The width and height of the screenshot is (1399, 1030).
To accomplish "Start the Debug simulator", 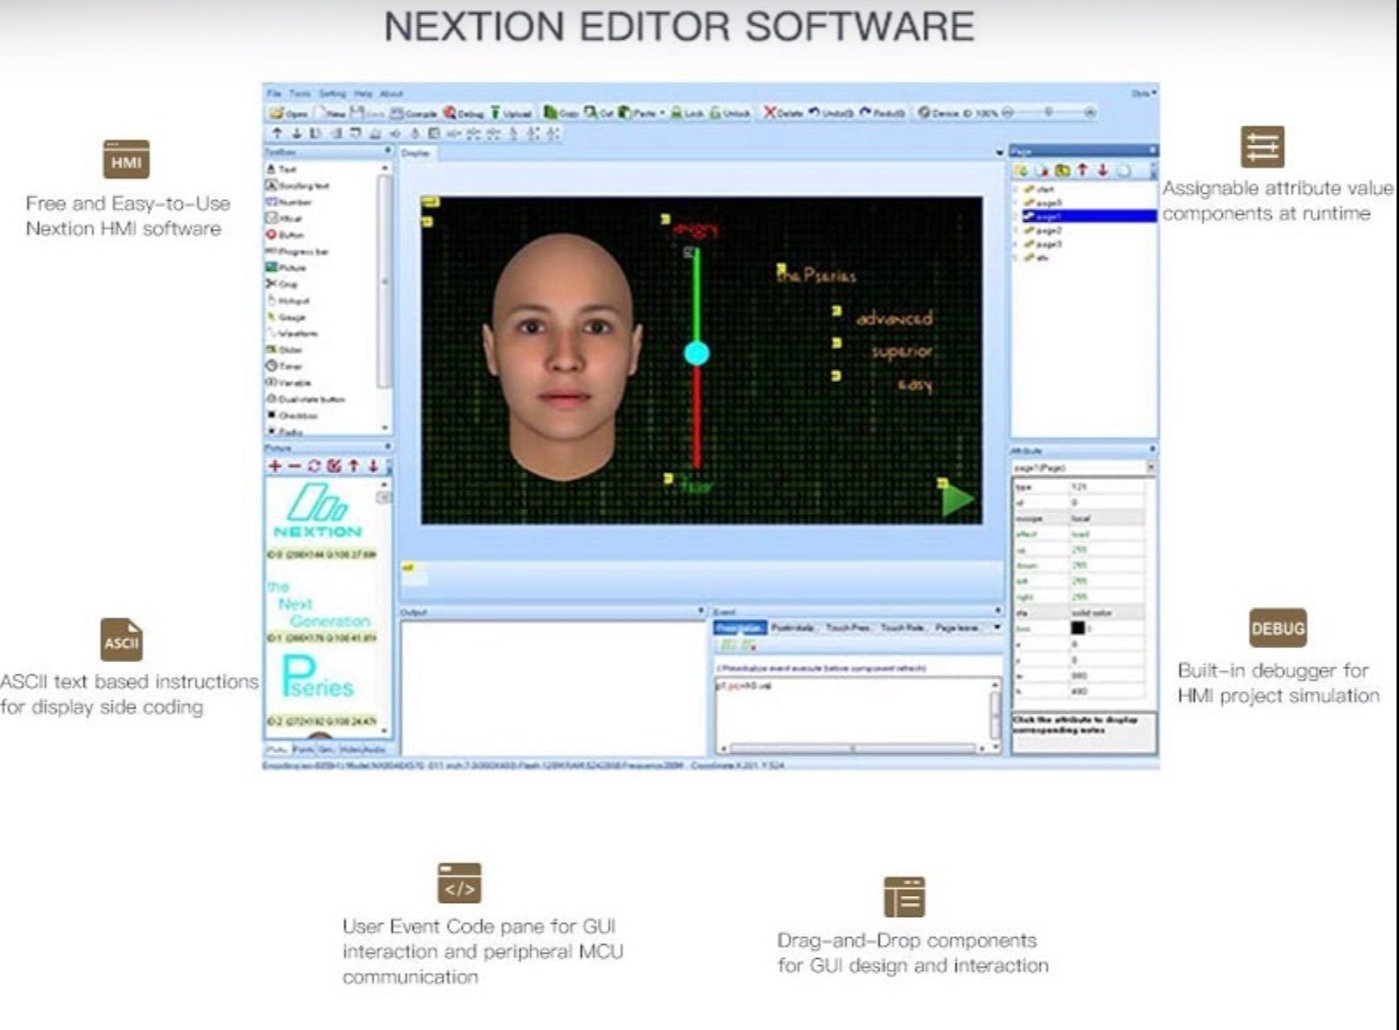I will point(464,114).
